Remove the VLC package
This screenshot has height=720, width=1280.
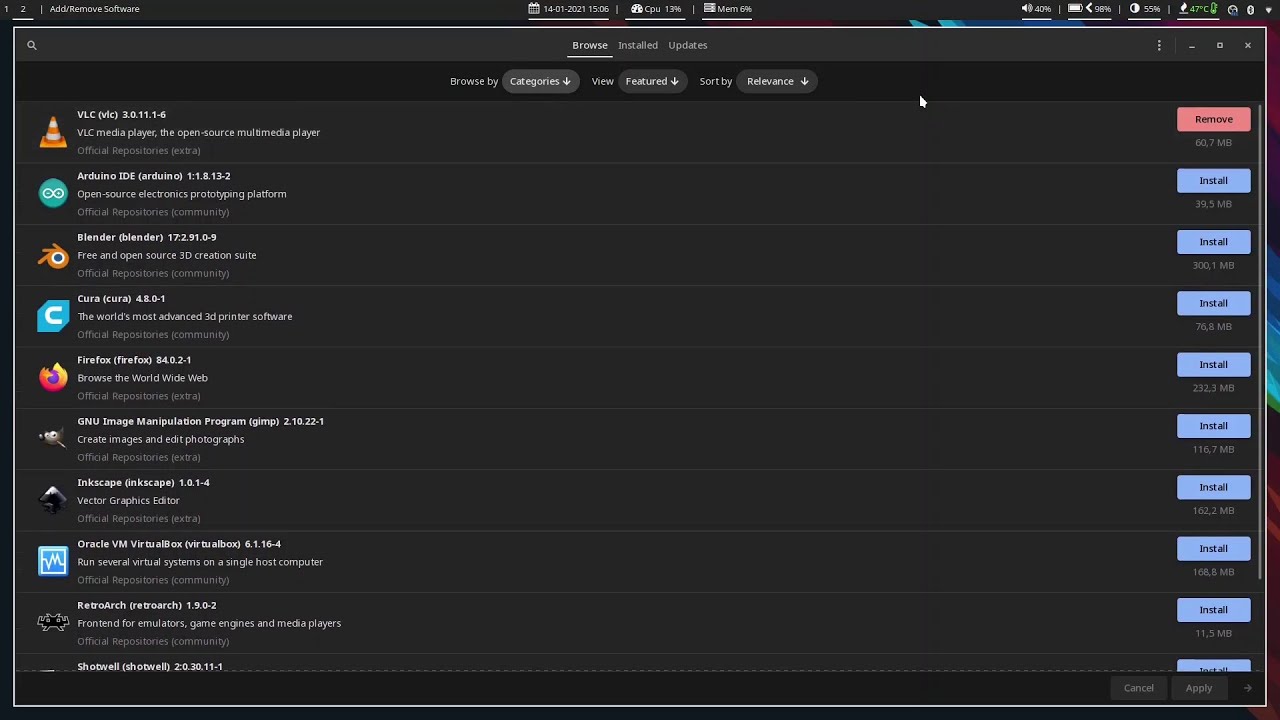(1213, 119)
